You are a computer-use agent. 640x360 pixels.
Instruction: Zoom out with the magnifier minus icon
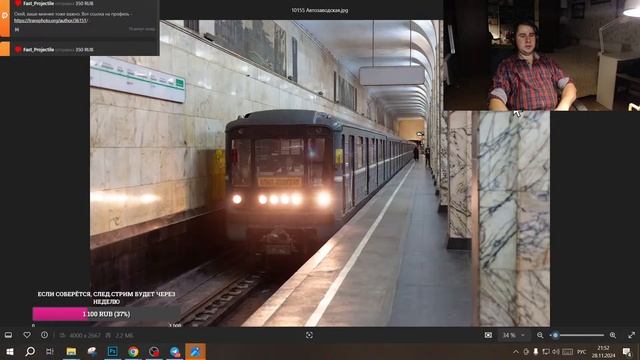[540, 335]
